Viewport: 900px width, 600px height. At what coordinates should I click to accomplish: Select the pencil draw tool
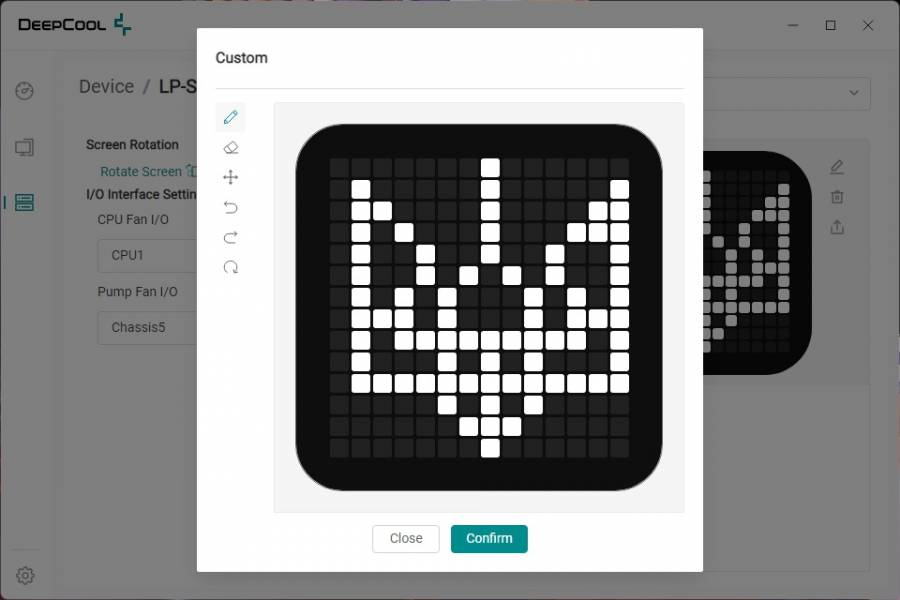pos(230,118)
